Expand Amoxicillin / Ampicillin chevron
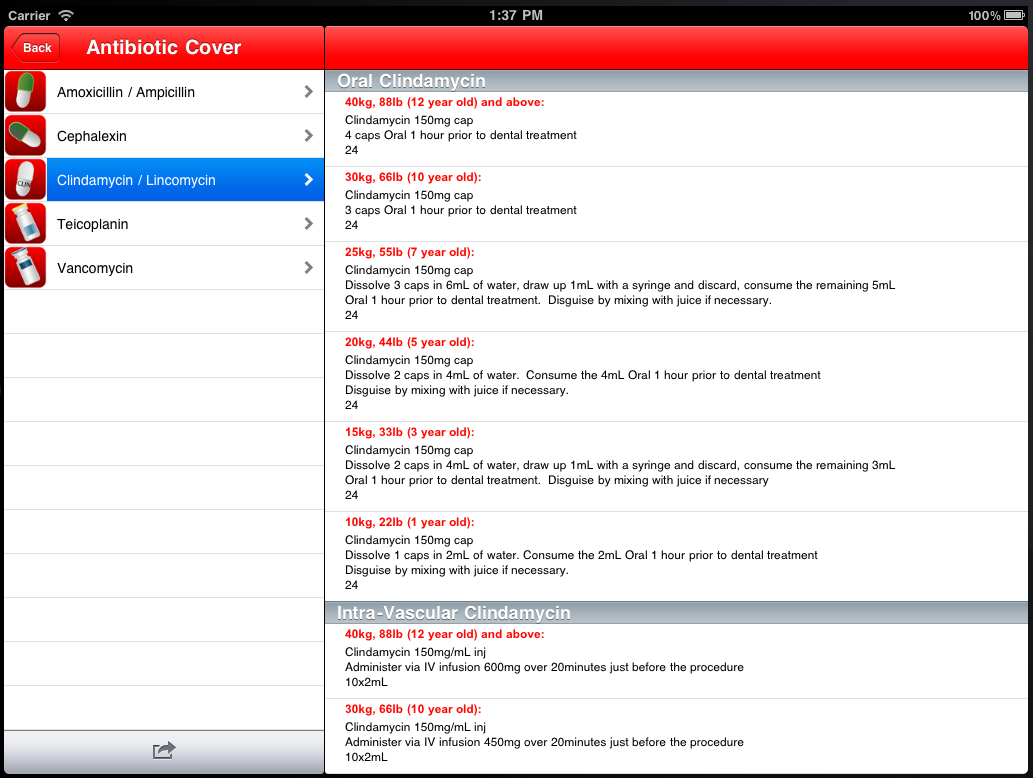The width and height of the screenshot is (1033, 778). tap(308, 92)
